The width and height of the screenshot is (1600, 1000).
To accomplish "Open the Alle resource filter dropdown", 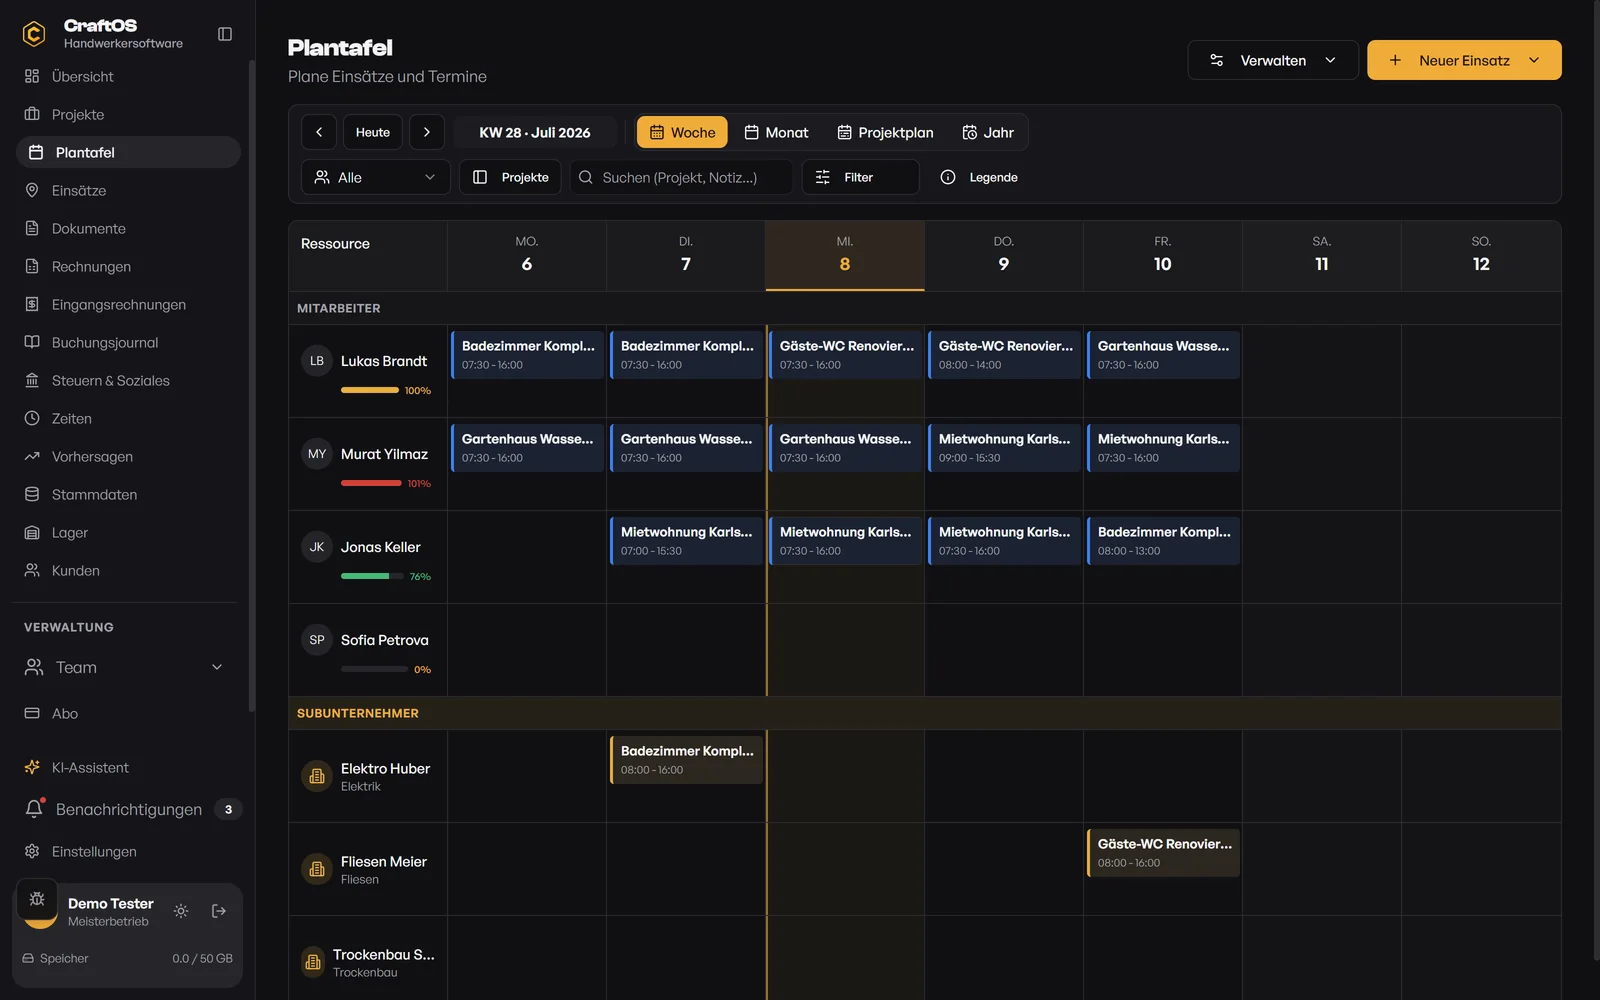I will [376, 177].
